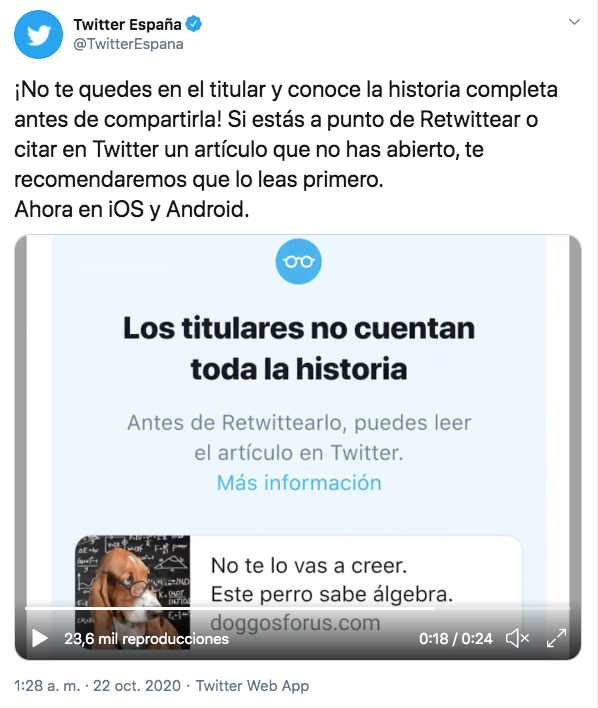
Task: Click the dog algebra thumbnail image
Action: pos(132,592)
